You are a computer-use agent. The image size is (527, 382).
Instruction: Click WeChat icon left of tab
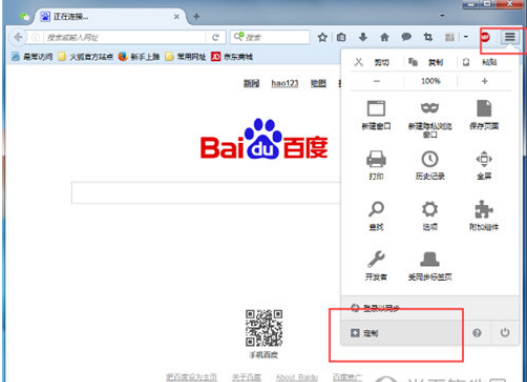point(25,16)
